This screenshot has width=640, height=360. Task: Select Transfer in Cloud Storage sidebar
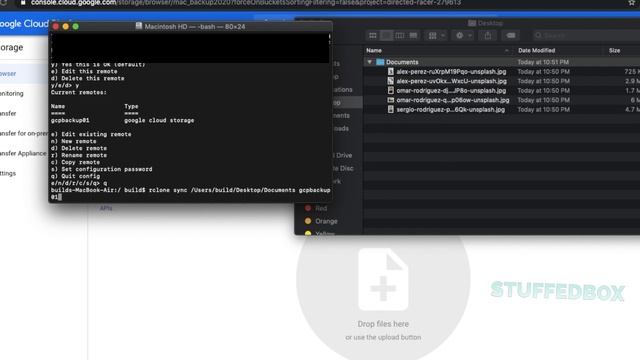point(8,113)
